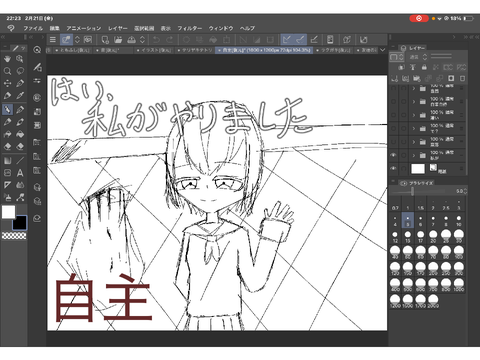The width and height of the screenshot is (480, 360).
Task: Show the hidden て？ folder layer
Action: click(x=393, y=128)
